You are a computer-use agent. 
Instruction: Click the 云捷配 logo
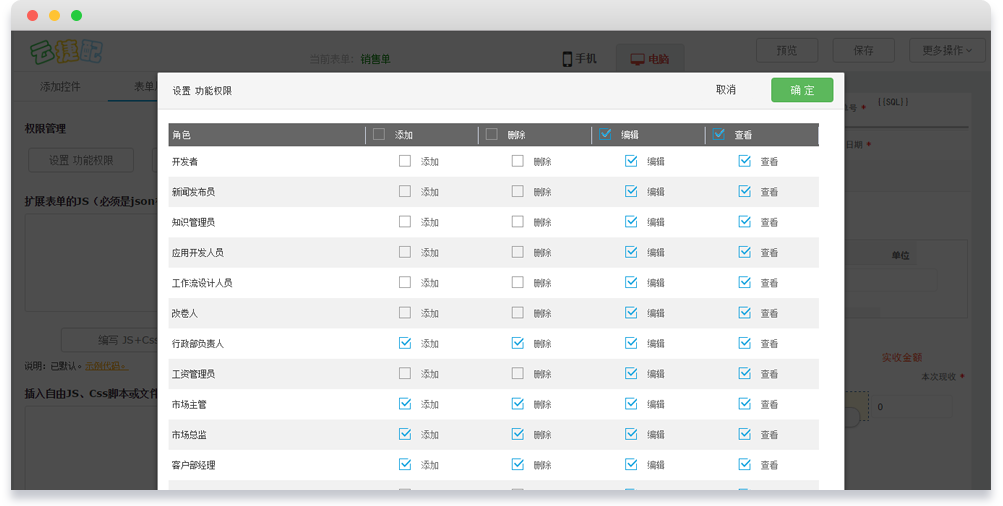(x=66, y=51)
